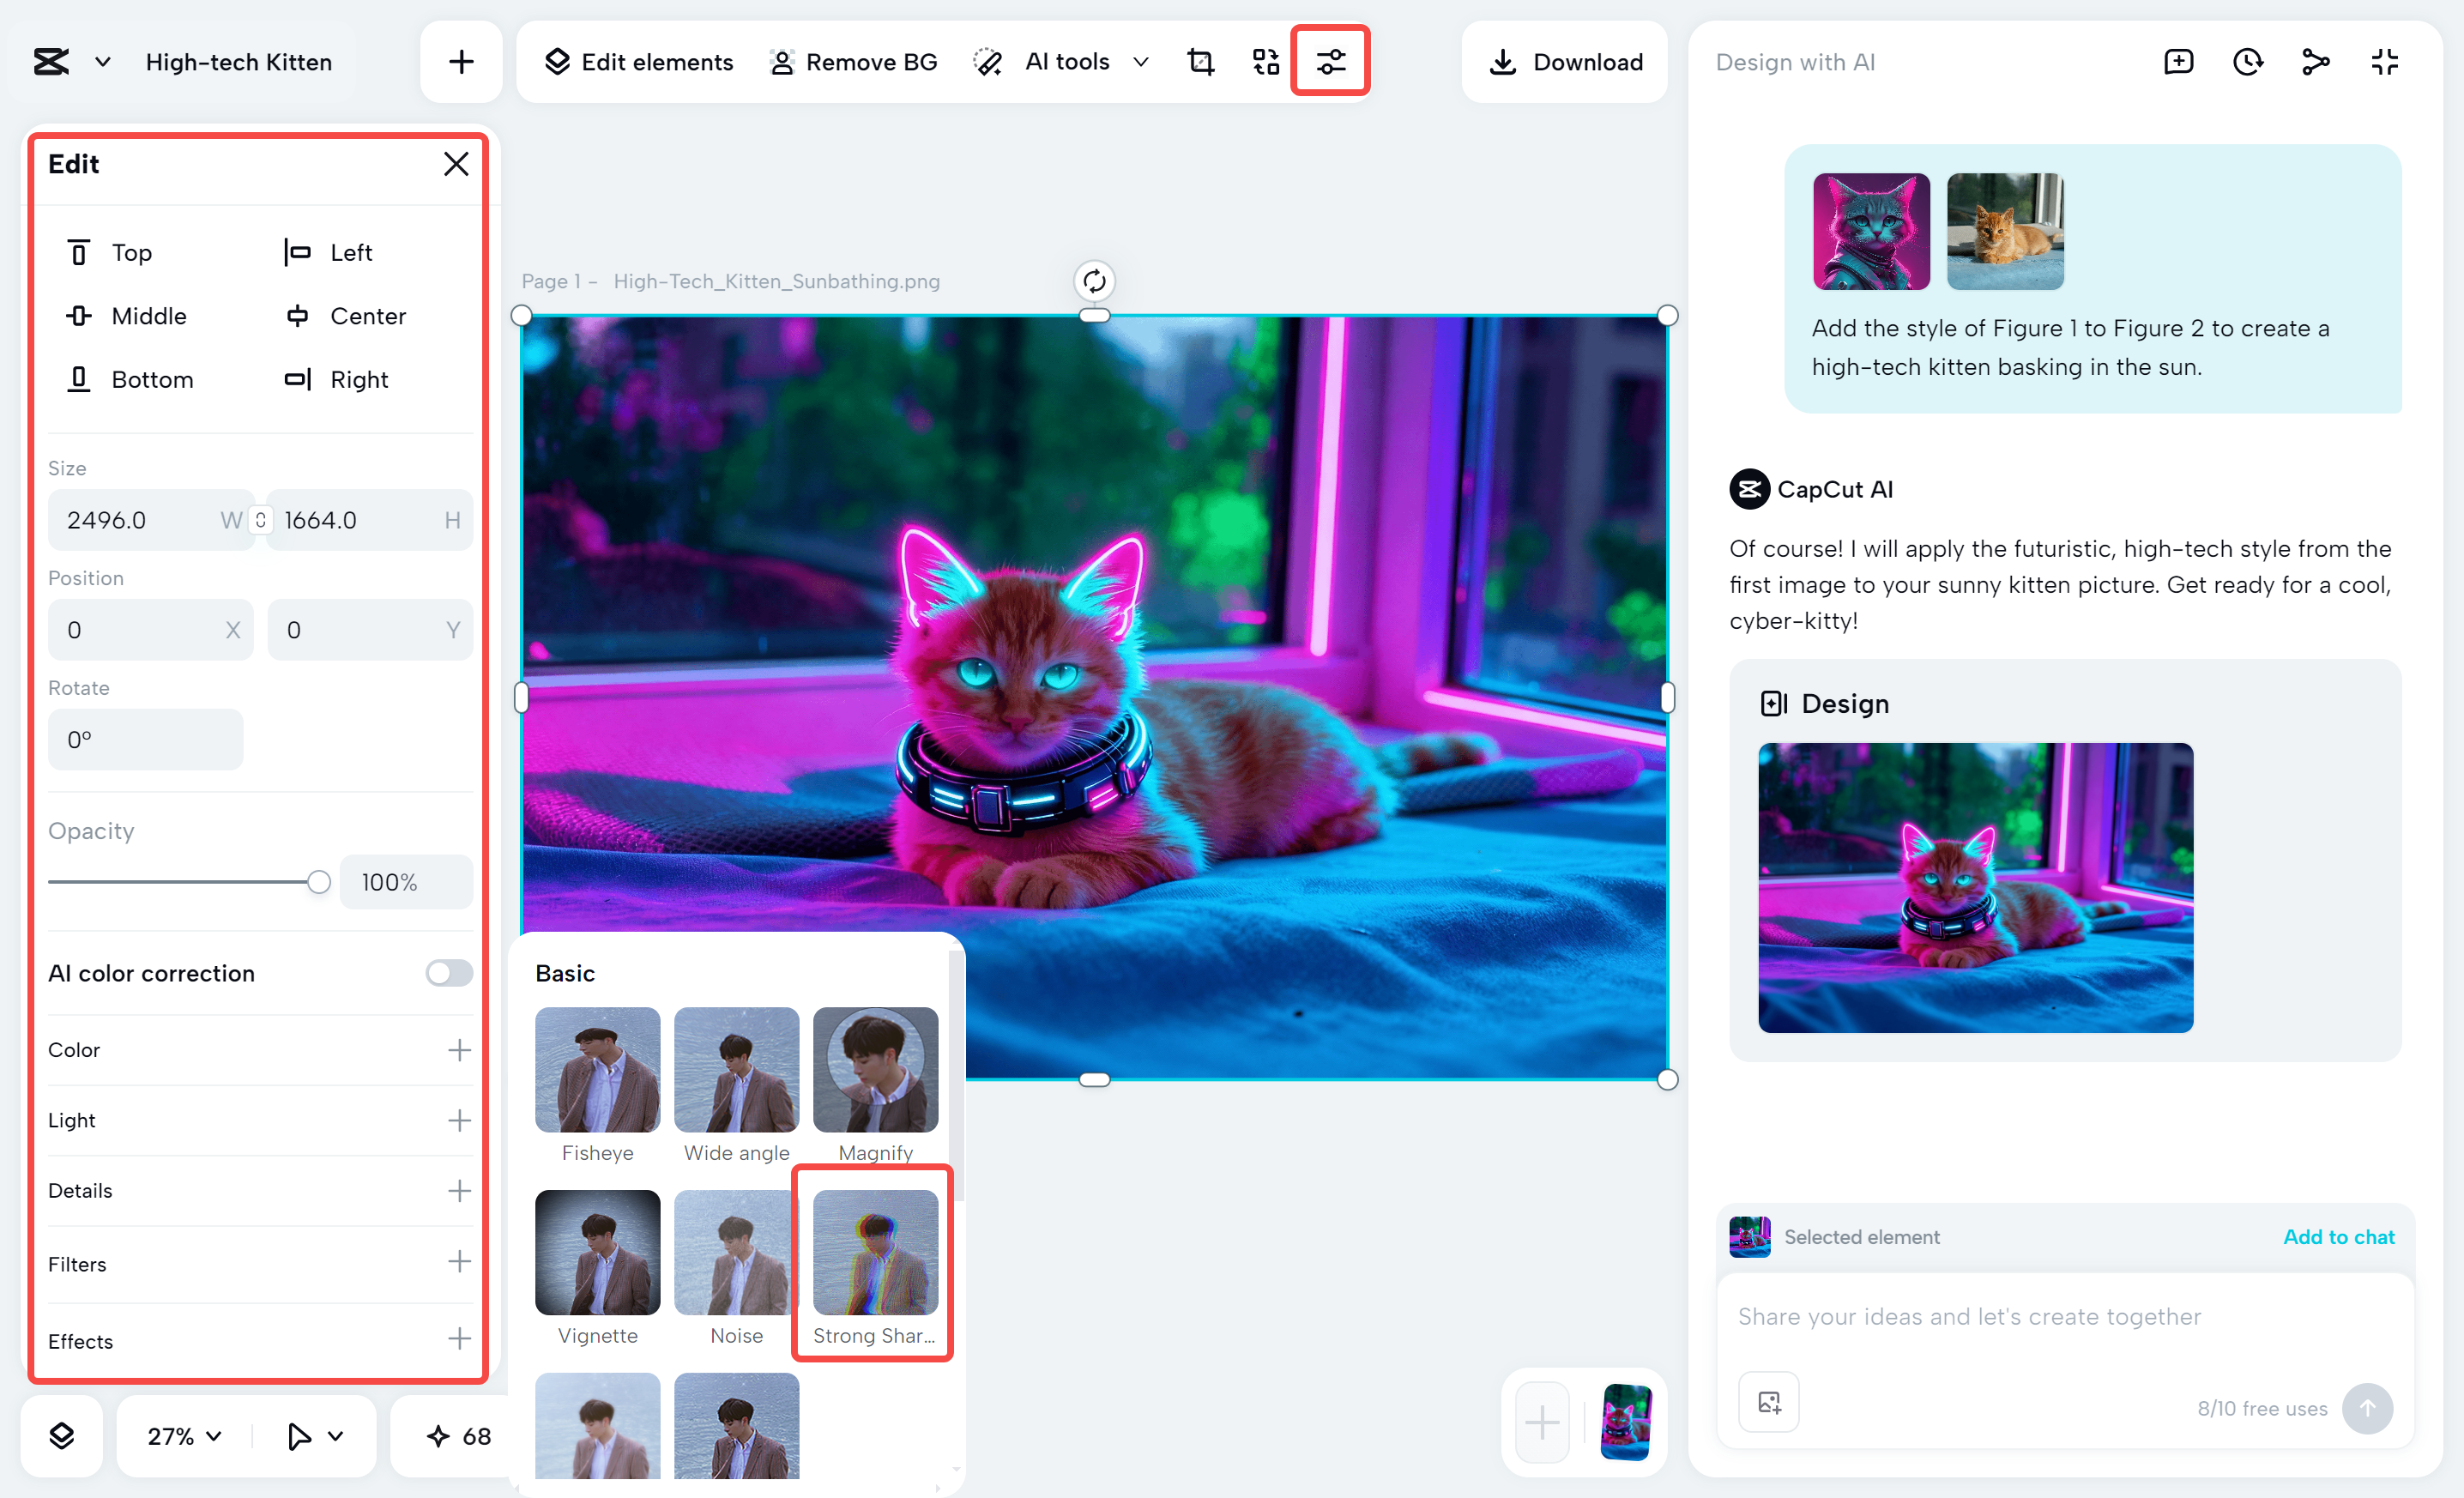Click the Replace image icon in the toolbar
The width and height of the screenshot is (2464, 1498).
pyautogui.click(x=1264, y=61)
